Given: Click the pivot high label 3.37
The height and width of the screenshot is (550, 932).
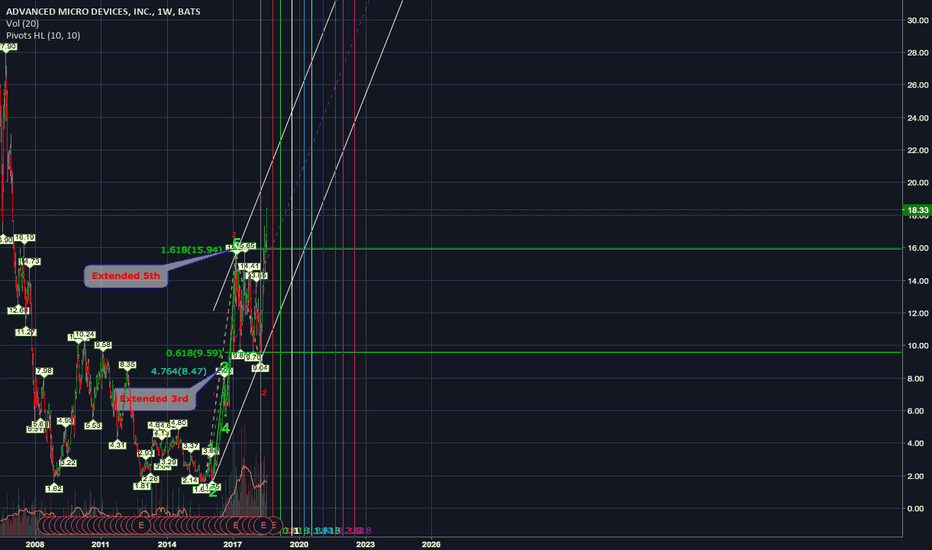Looking at the screenshot, I should pyautogui.click(x=191, y=446).
